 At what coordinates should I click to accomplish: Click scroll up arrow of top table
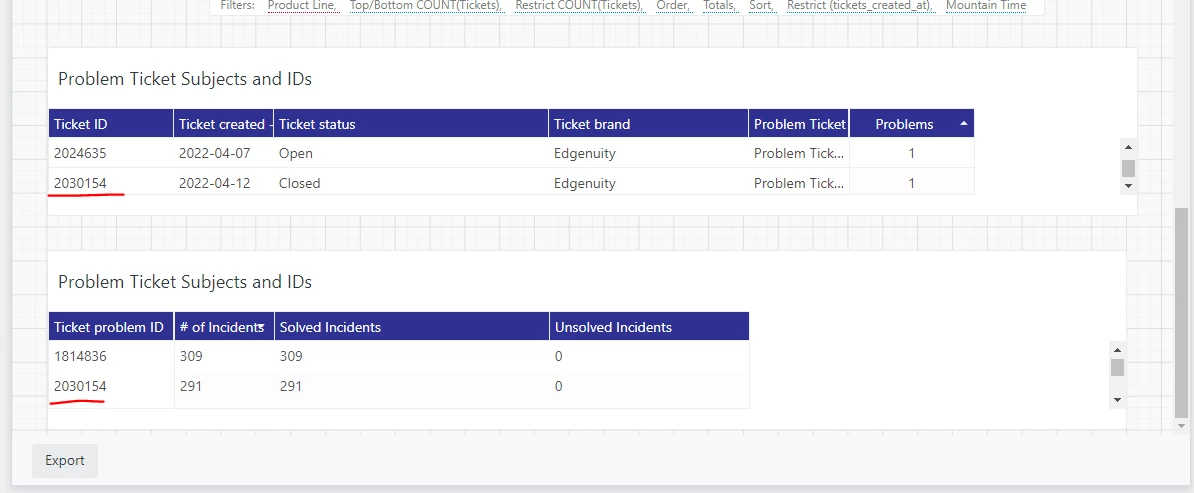tap(1129, 147)
